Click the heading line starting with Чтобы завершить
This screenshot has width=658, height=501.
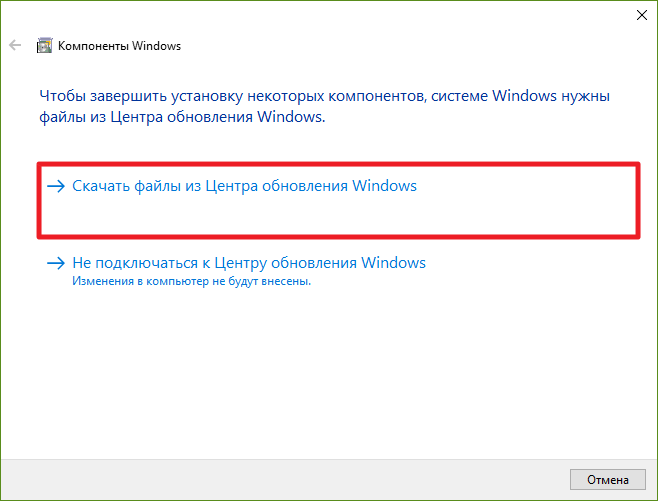point(324,96)
